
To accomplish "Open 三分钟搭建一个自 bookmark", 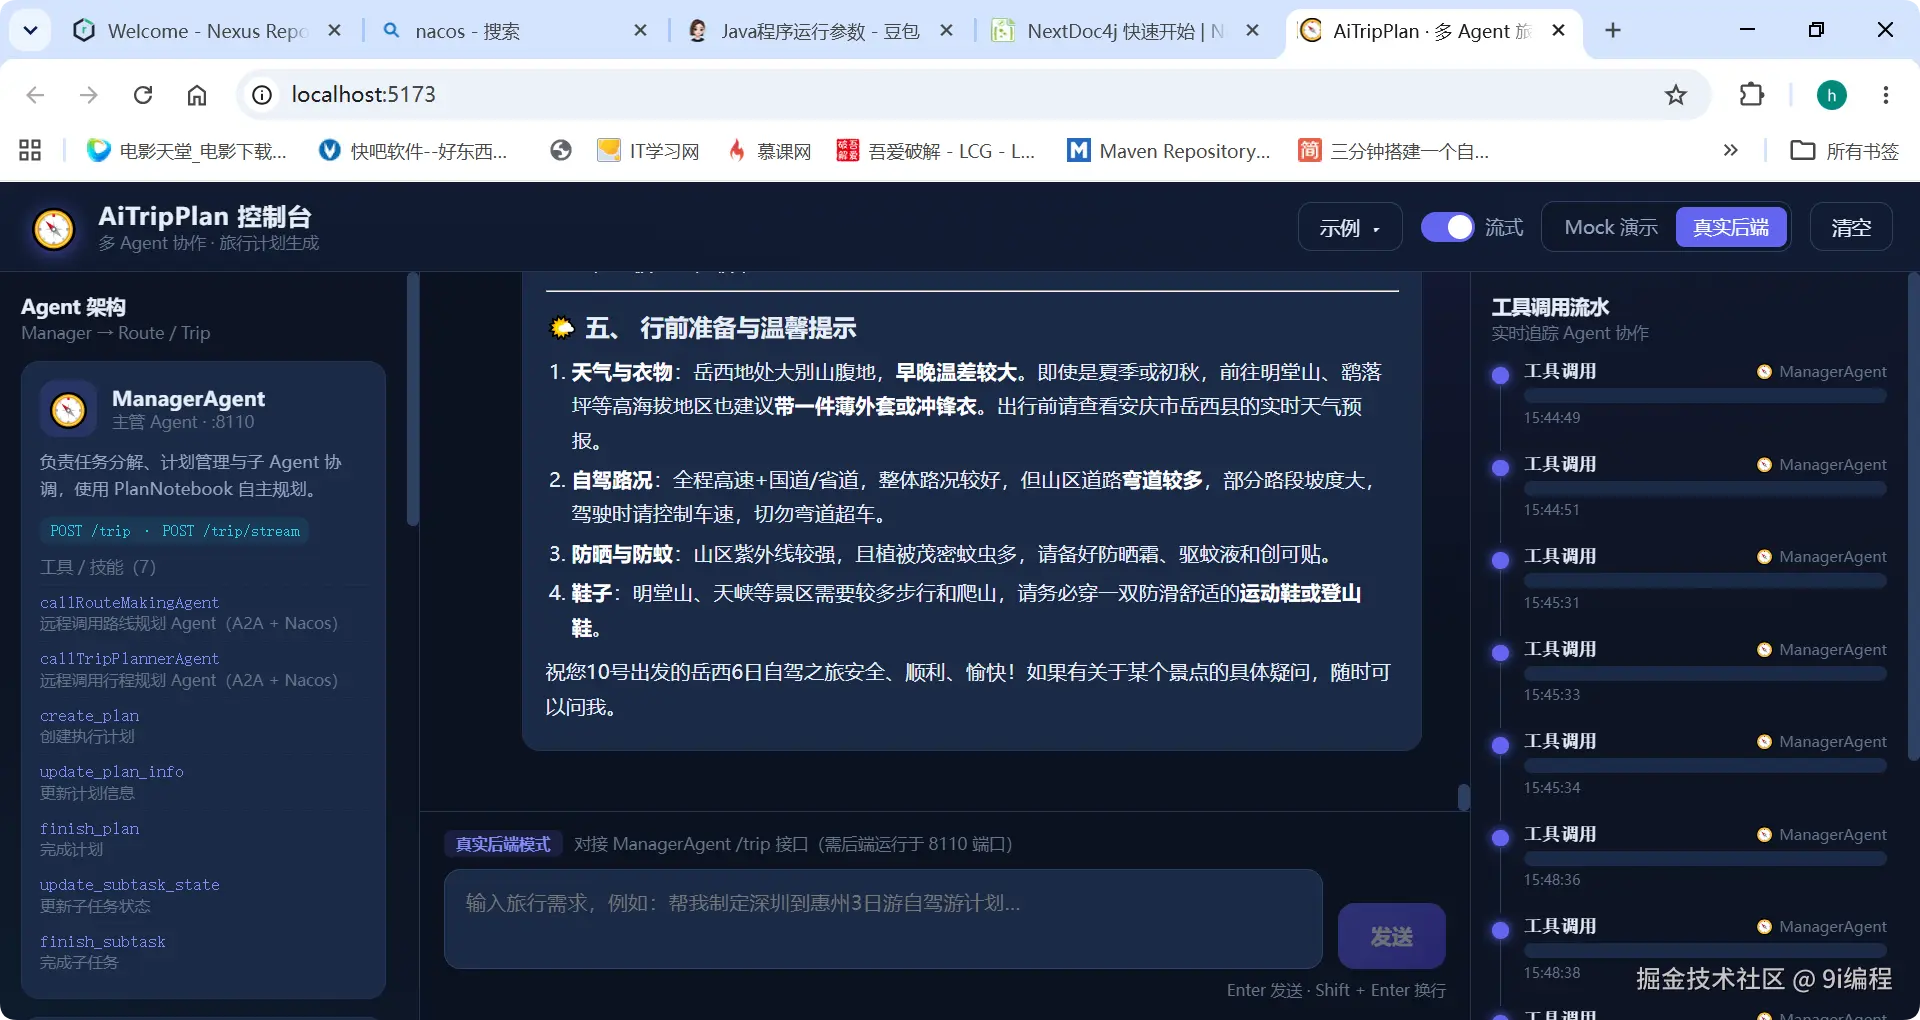I will tap(1394, 151).
